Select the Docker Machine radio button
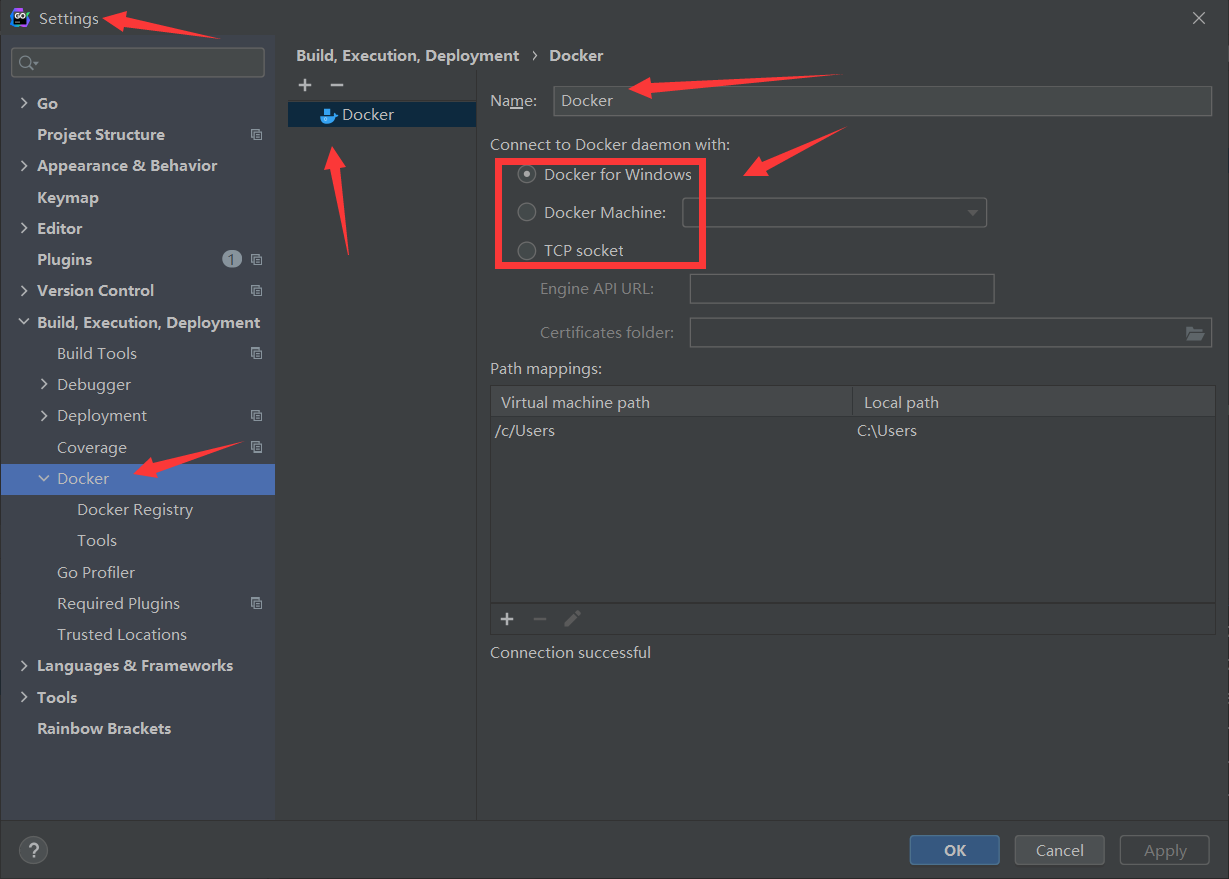Viewport: 1229px width, 879px height. tap(526, 212)
